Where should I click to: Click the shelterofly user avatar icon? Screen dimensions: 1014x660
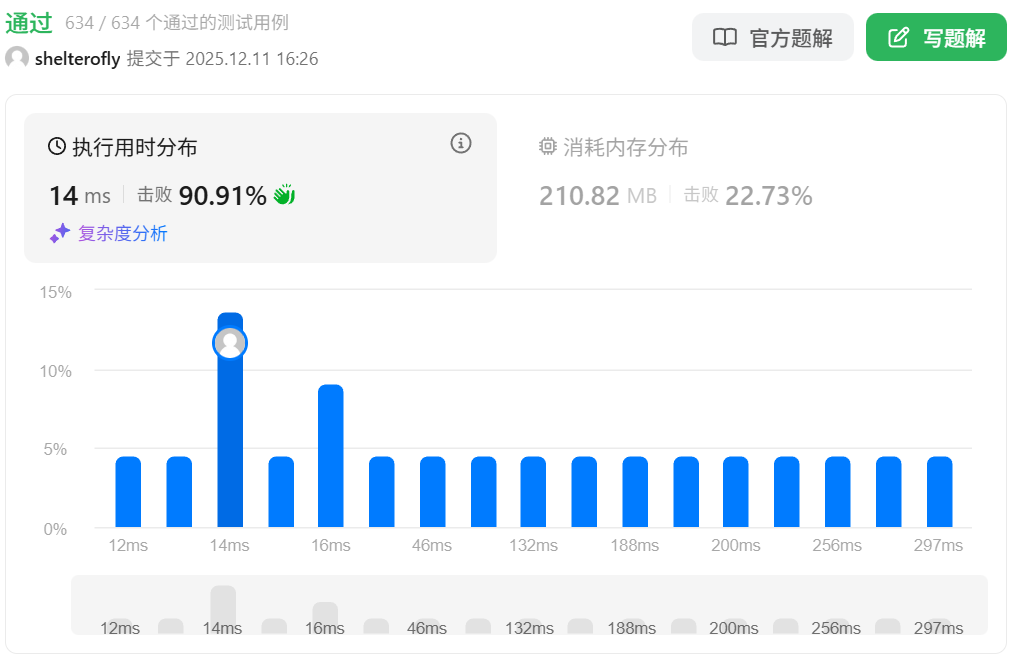click(x=17, y=58)
